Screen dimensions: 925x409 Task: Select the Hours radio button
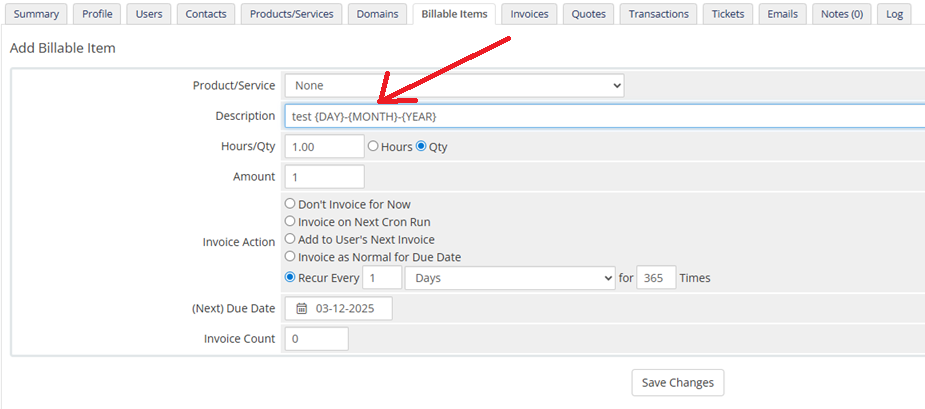[374, 146]
